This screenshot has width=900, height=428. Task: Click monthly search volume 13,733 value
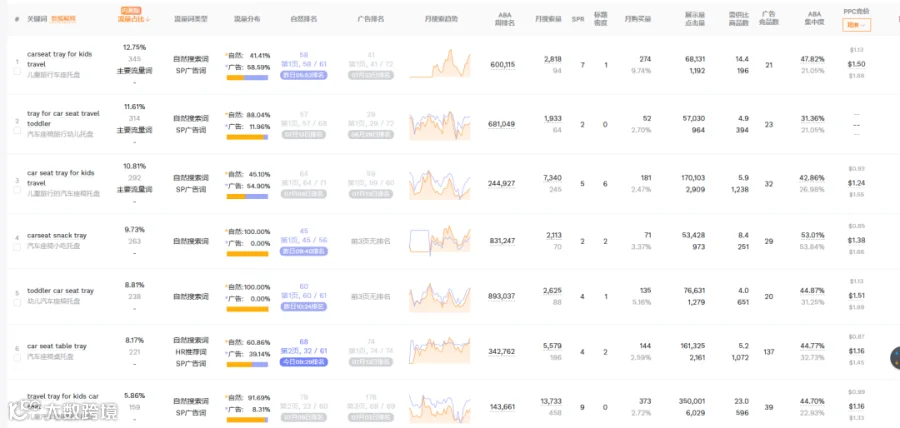click(552, 401)
